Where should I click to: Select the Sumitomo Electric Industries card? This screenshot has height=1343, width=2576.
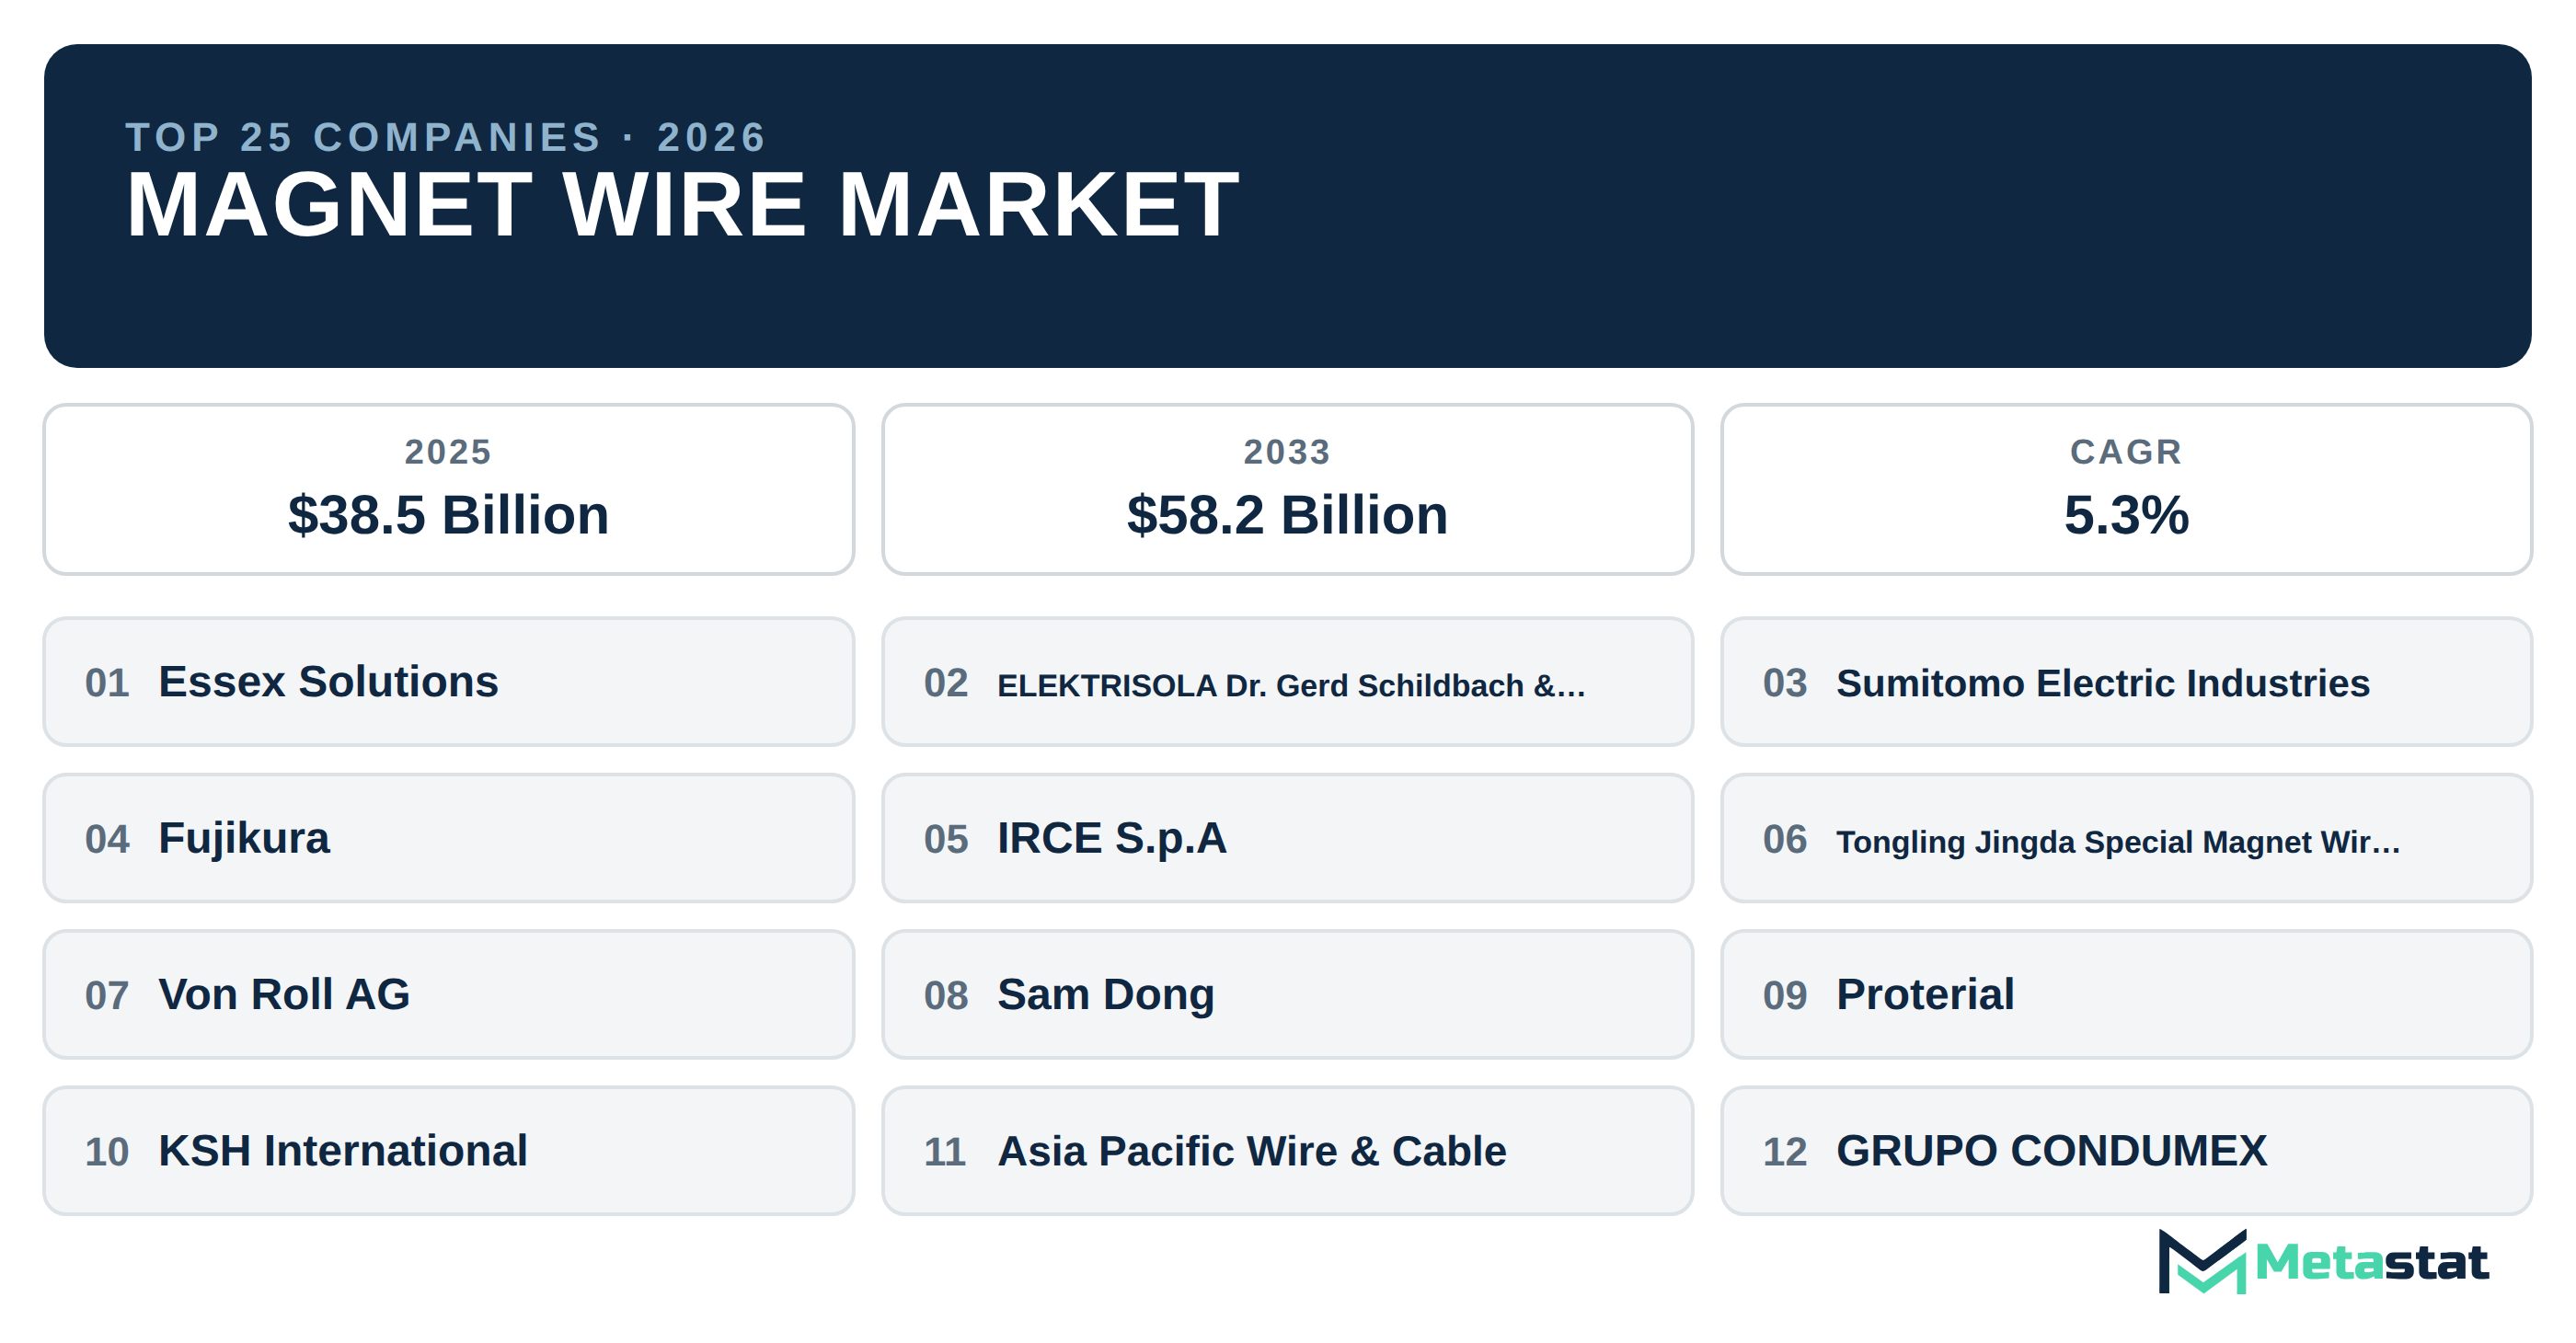(2127, 682)
